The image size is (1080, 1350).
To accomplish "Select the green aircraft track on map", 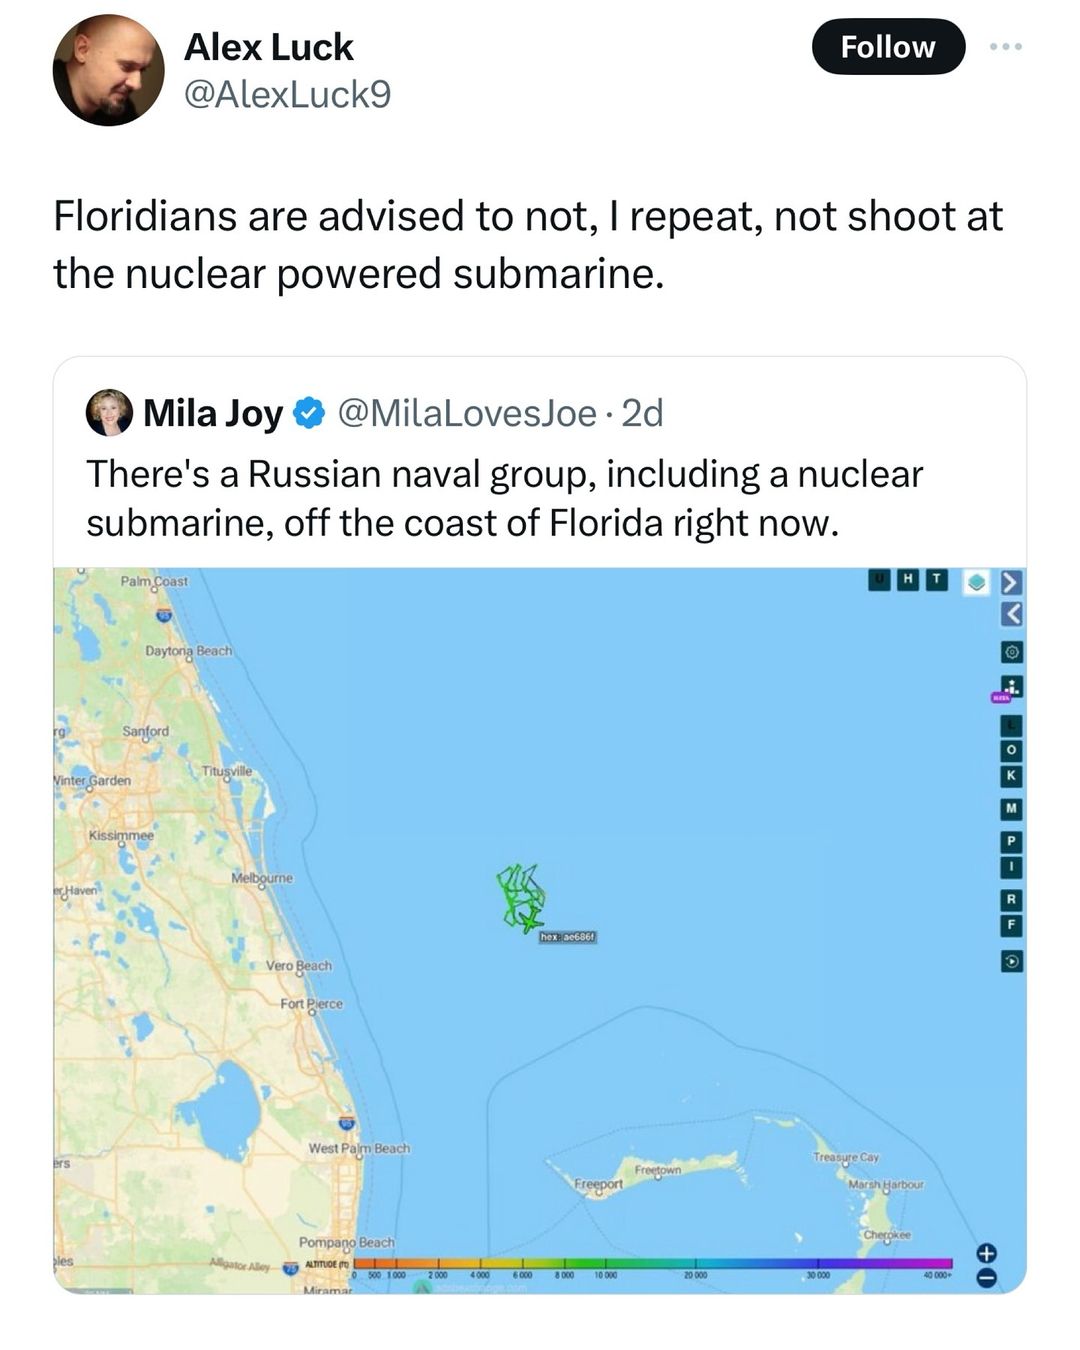I will (x=521, y=896).
